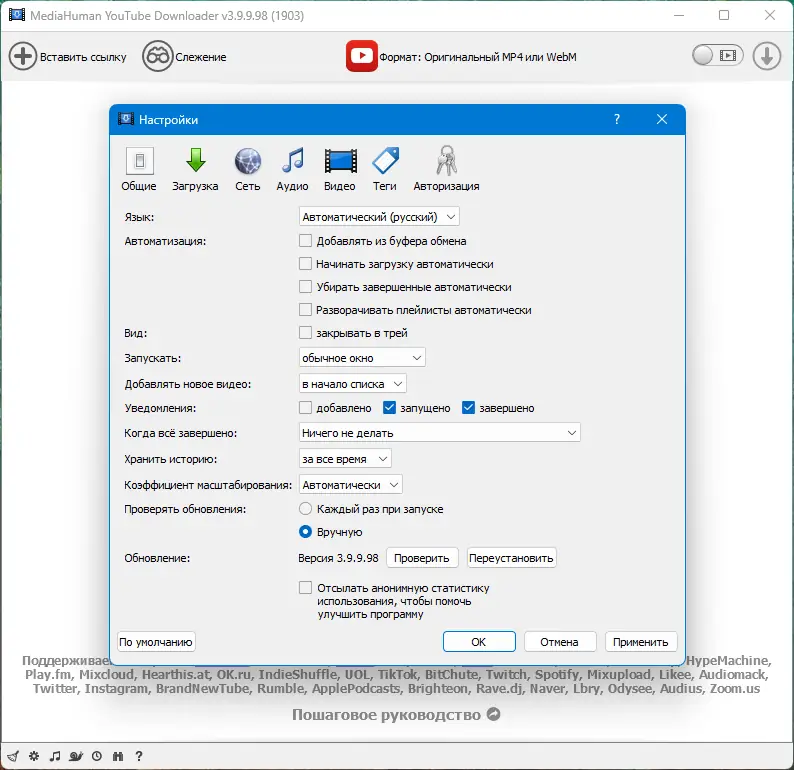794x770 pixels.
Task: Click the binoculars icon in status bar
Action: point(118,756)
